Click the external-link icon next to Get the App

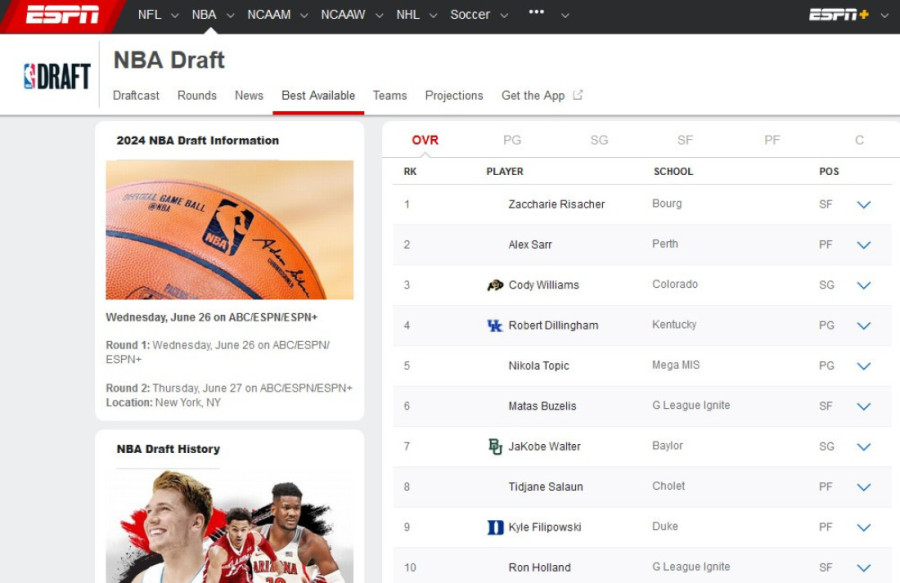pyautogui.click(x=576, y=93)
